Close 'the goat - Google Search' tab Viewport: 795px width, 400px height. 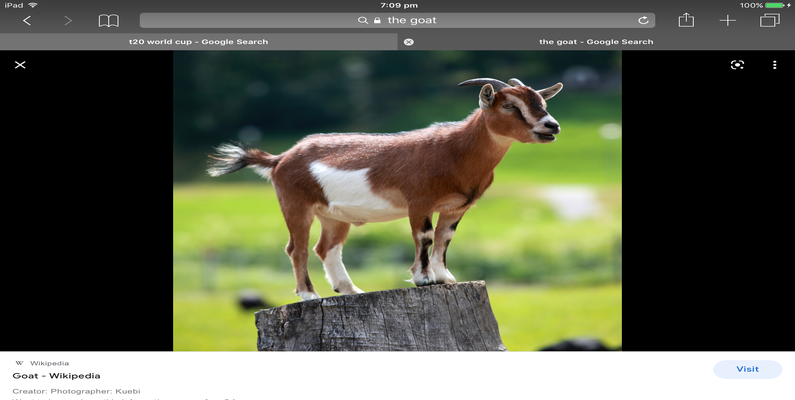pos(409,42)
